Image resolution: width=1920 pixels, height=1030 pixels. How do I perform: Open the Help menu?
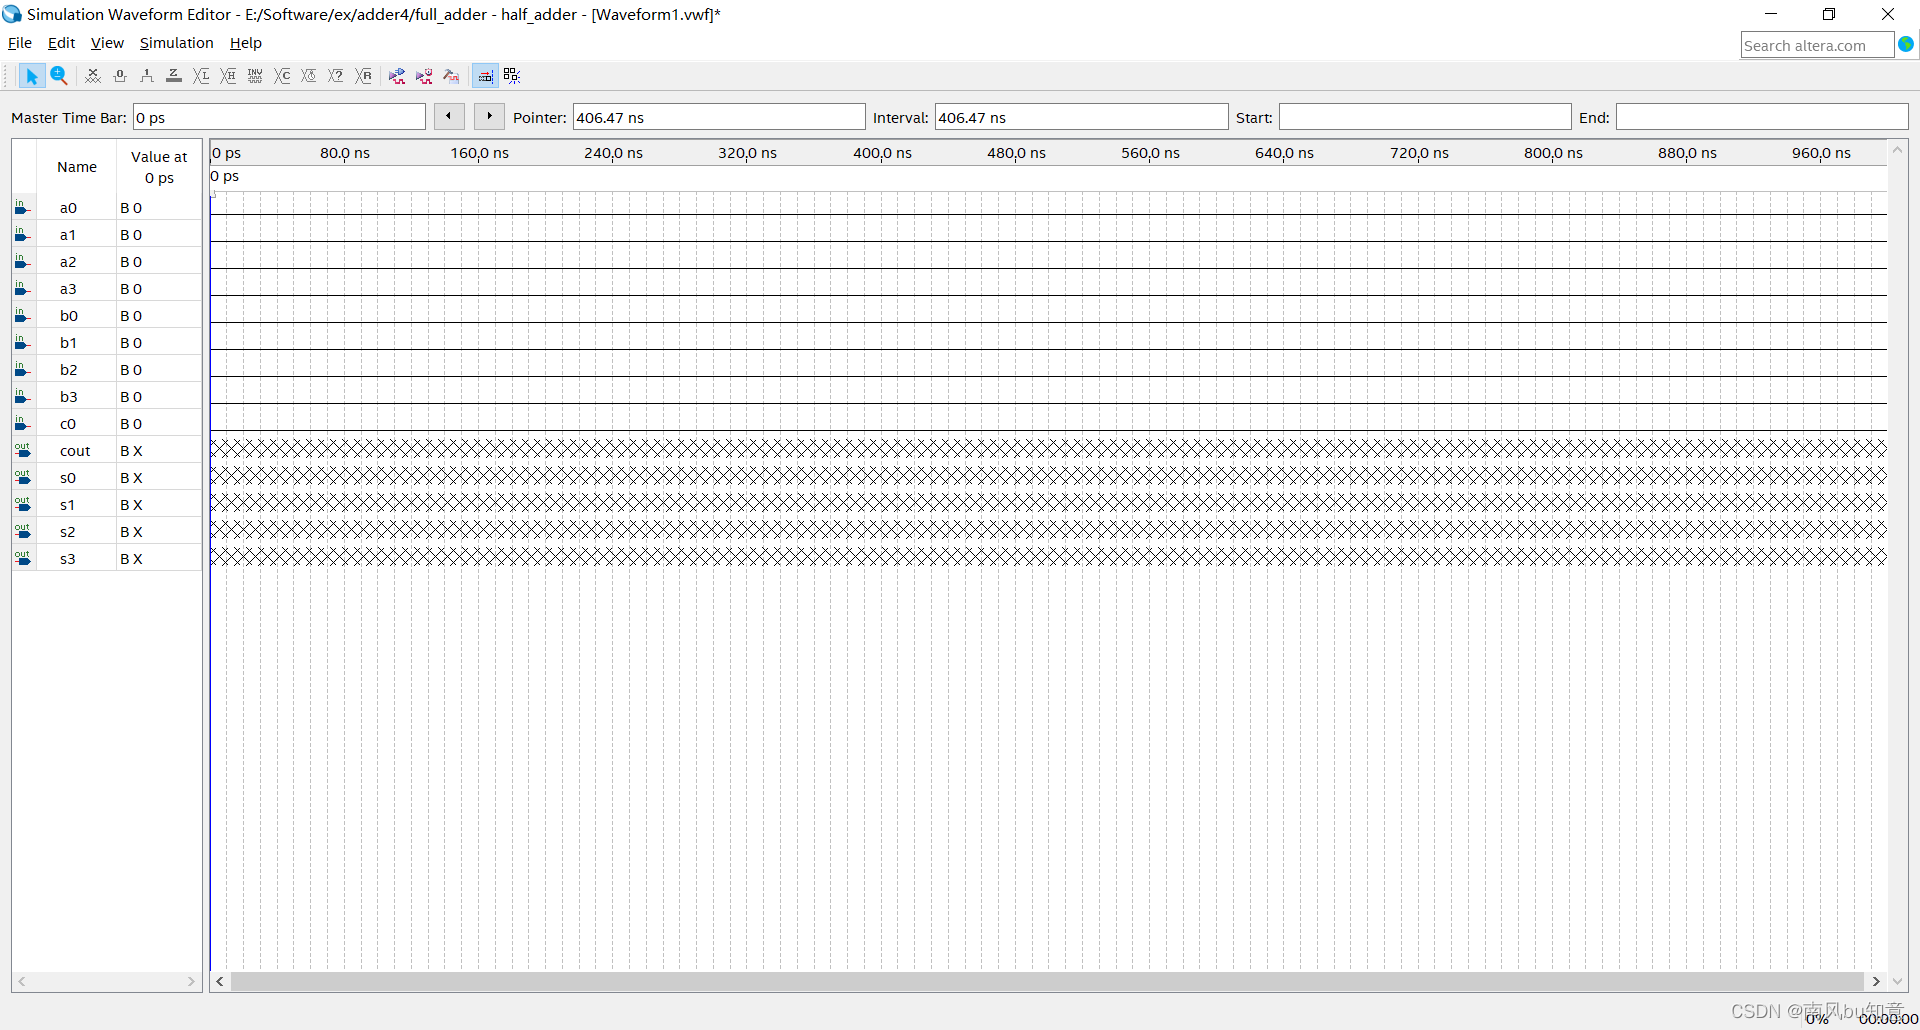[245, 43]
